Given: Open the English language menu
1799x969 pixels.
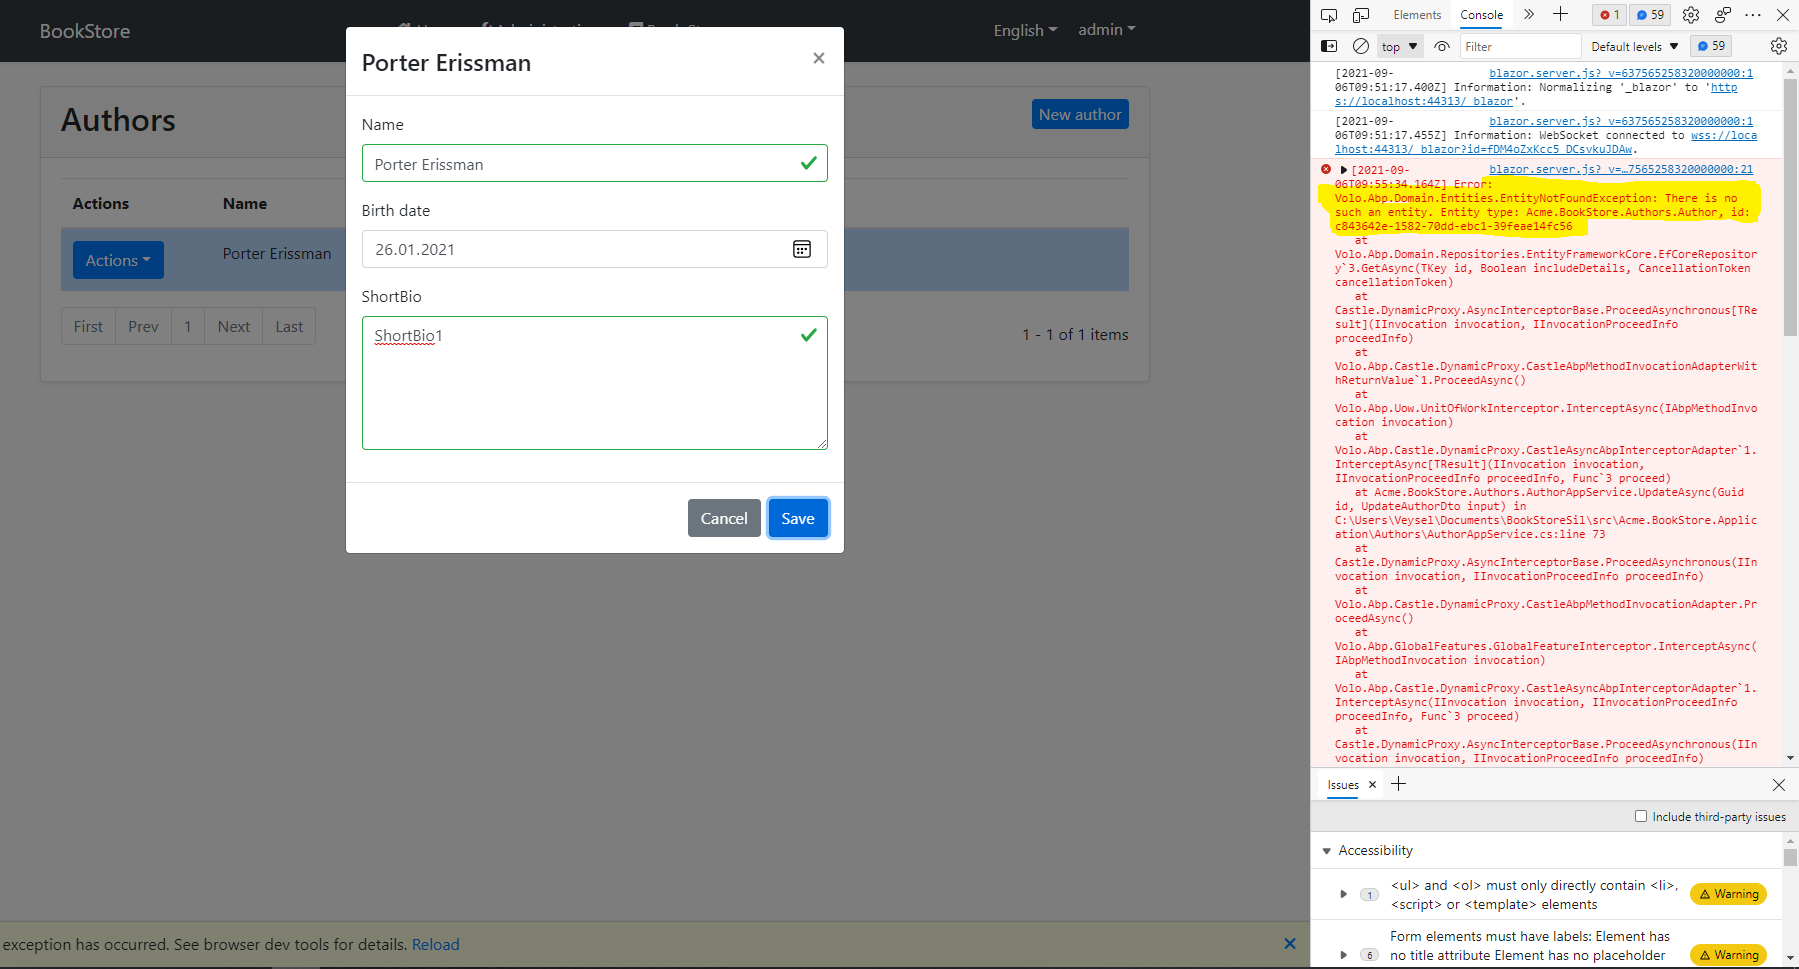Looking at the screenshot, I should pos(1023,30).
